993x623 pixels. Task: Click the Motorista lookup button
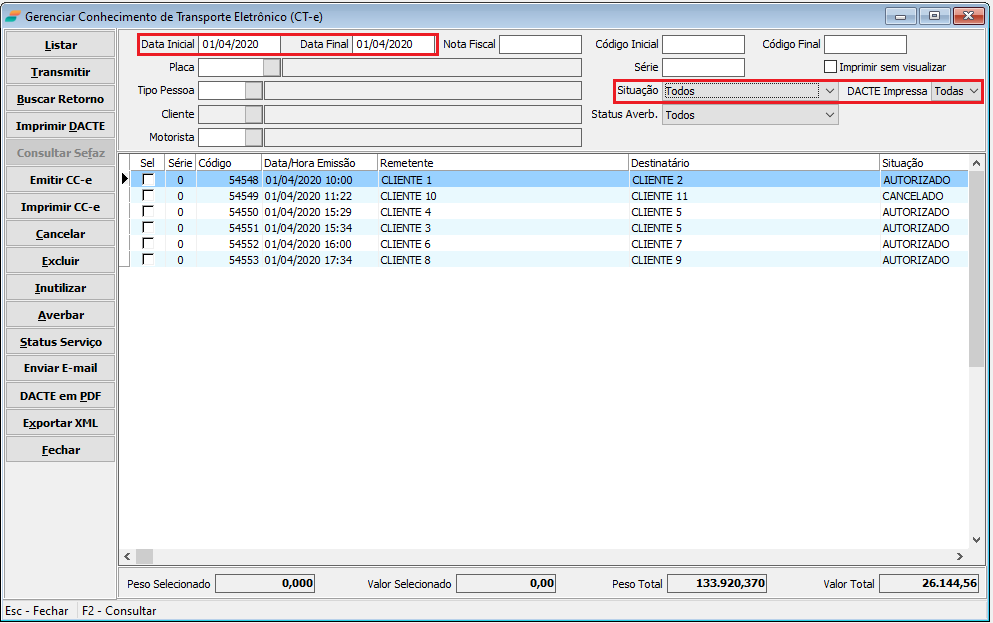click(254, 137)
